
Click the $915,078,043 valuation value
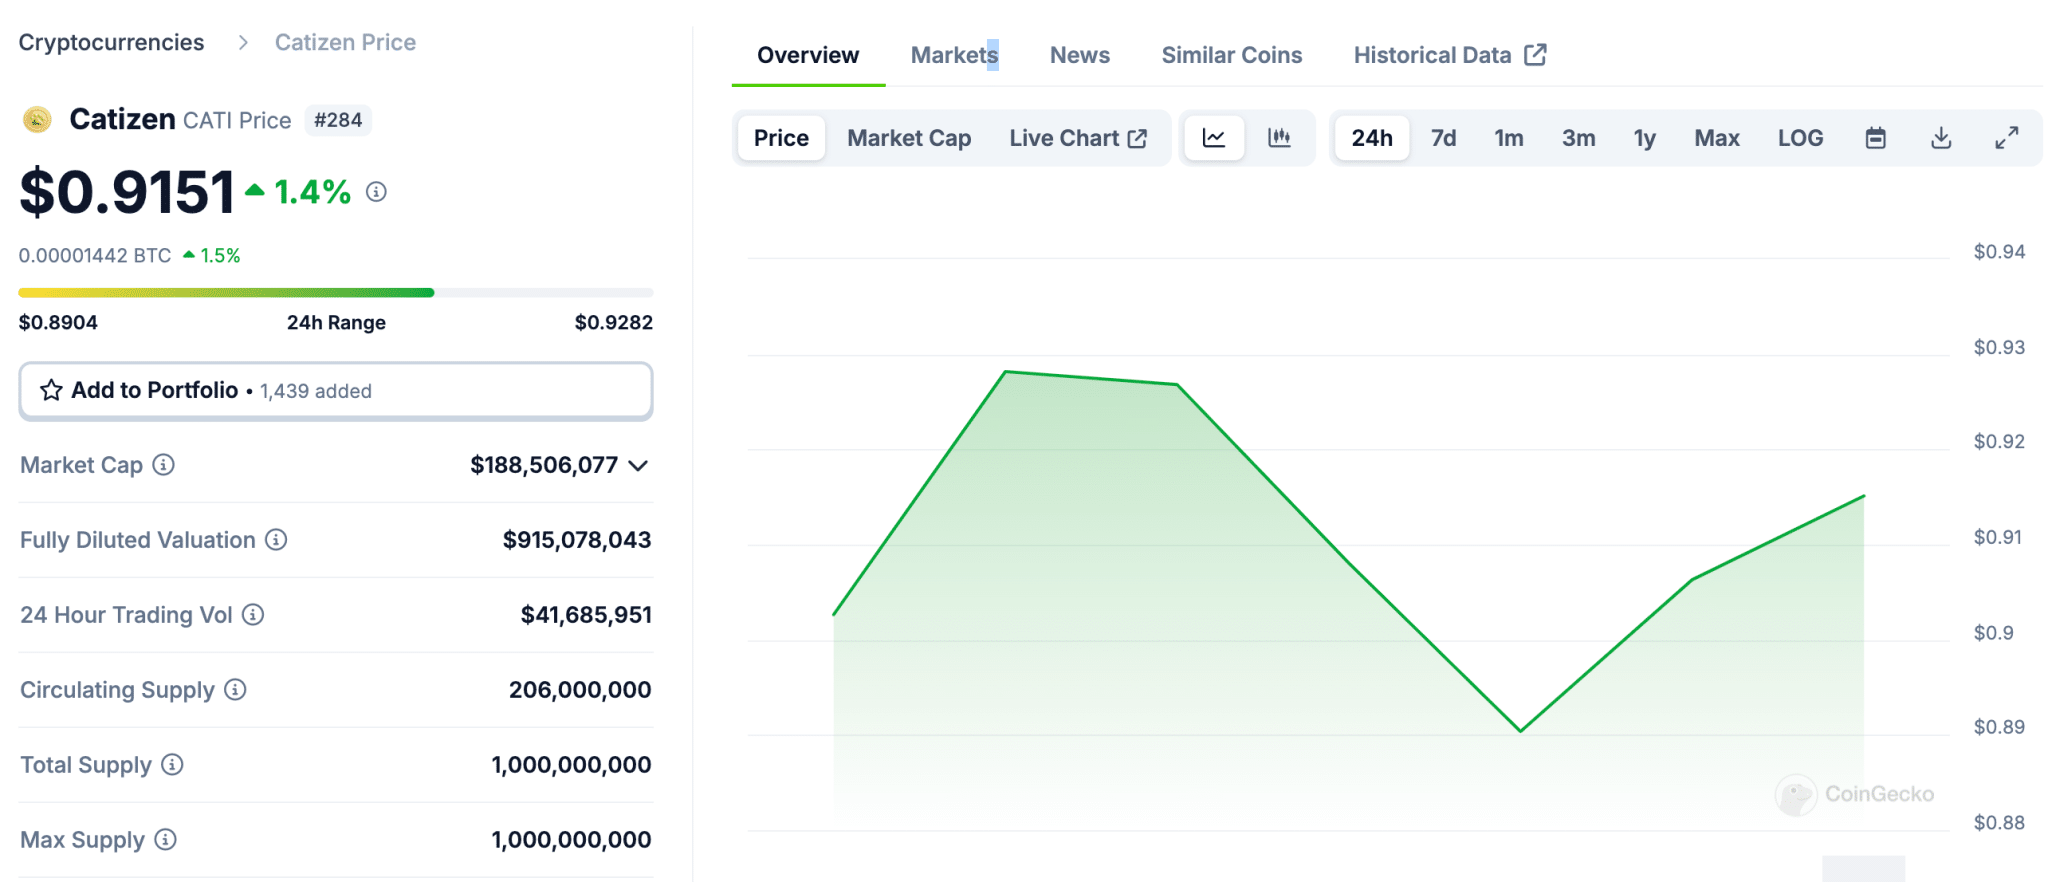click(577, 540)
